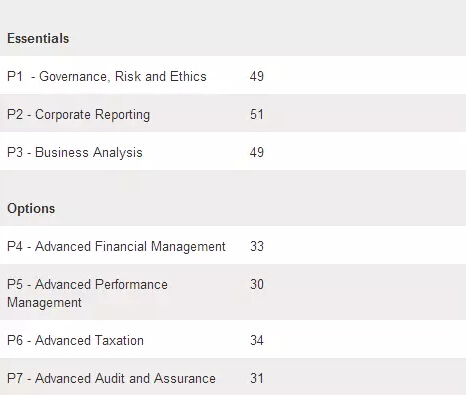Click the 33 value for P4
Image resolution: width=466 pixels, height=395 pixels.
(x=257, y=246)
